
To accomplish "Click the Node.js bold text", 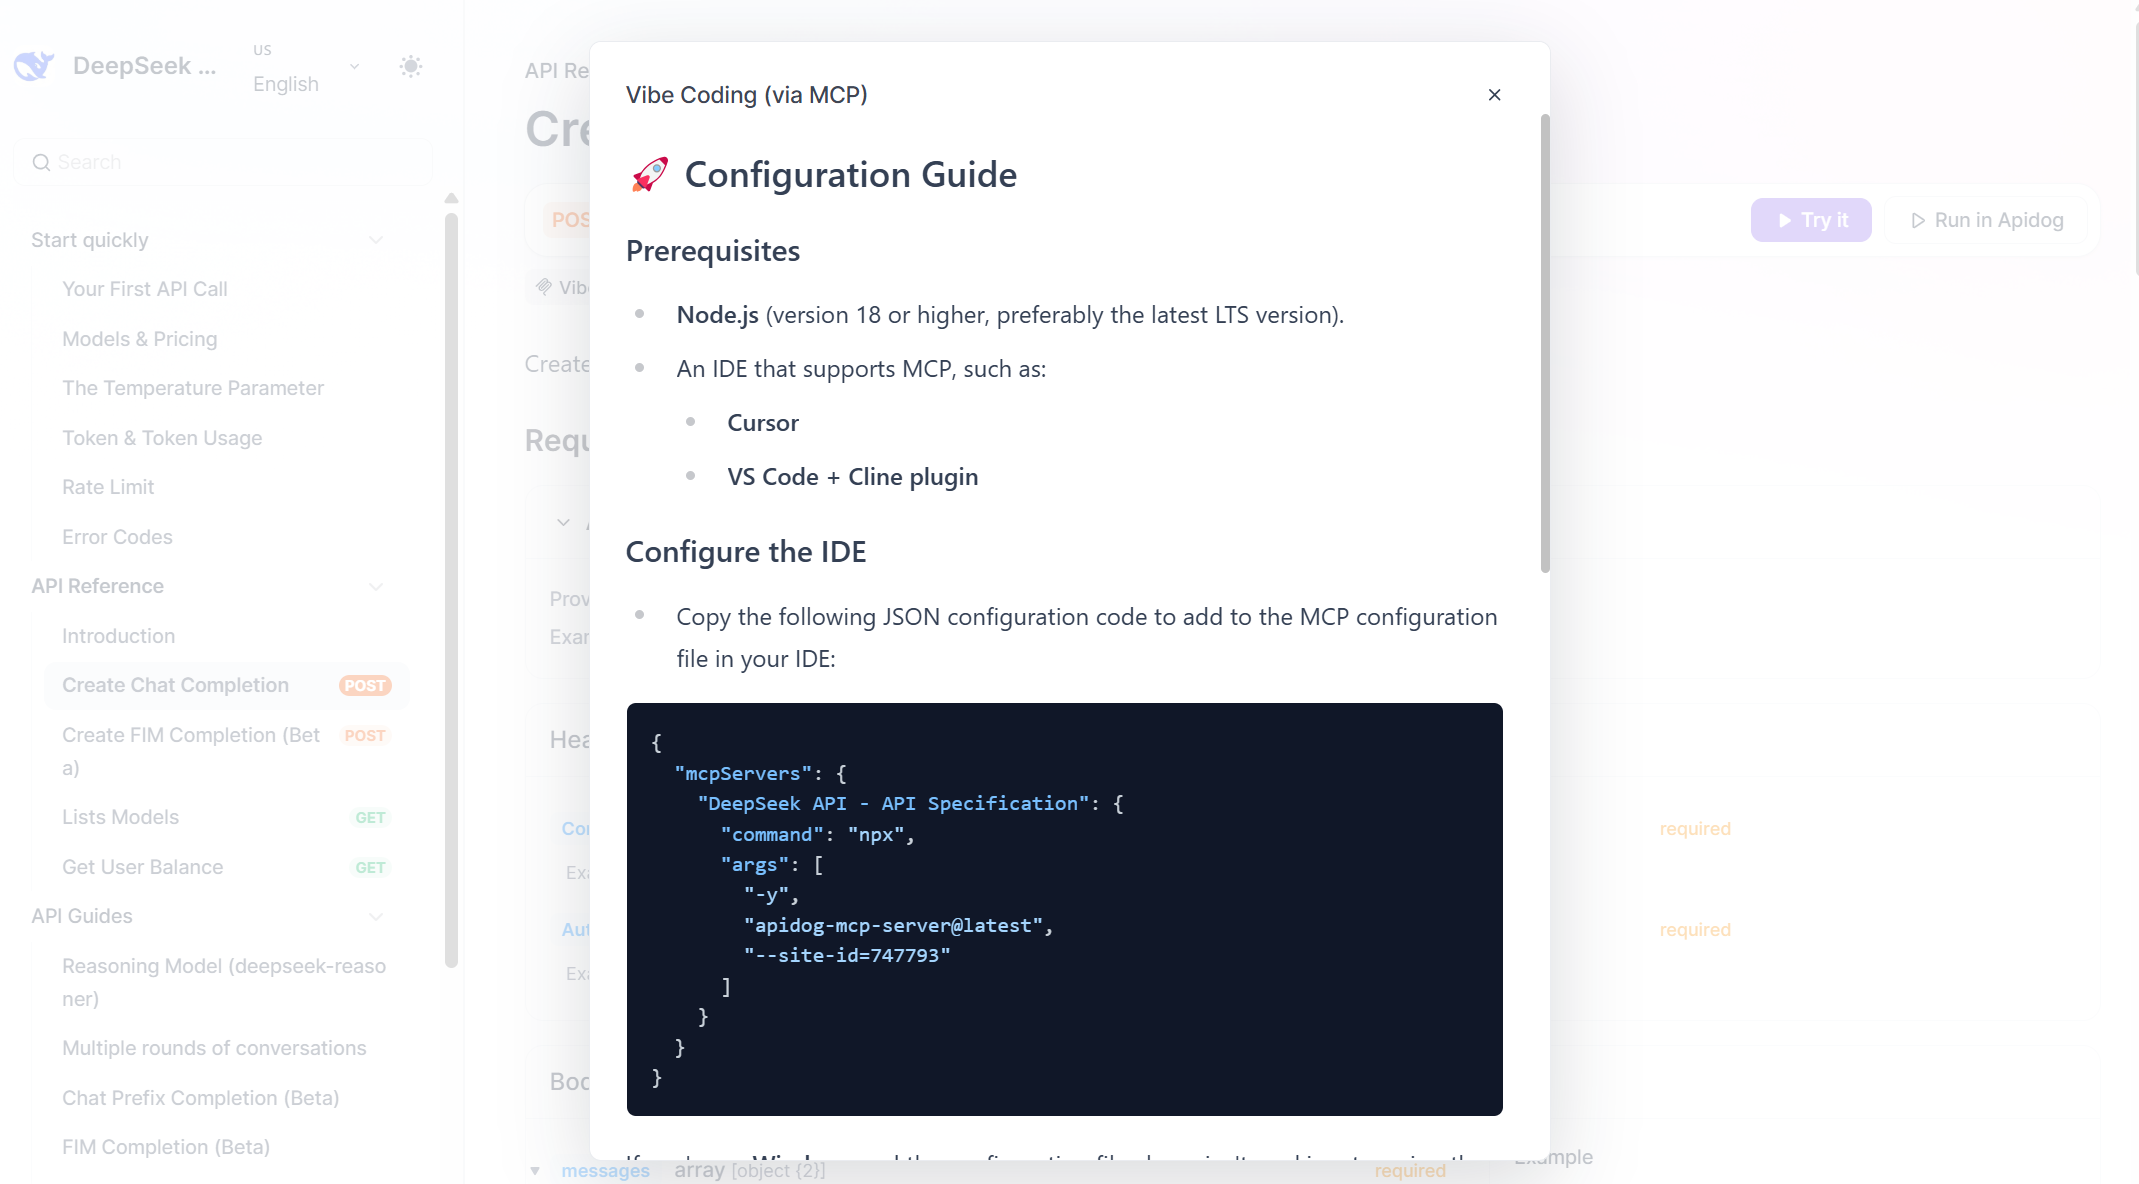I will click(x=718, y=315).
